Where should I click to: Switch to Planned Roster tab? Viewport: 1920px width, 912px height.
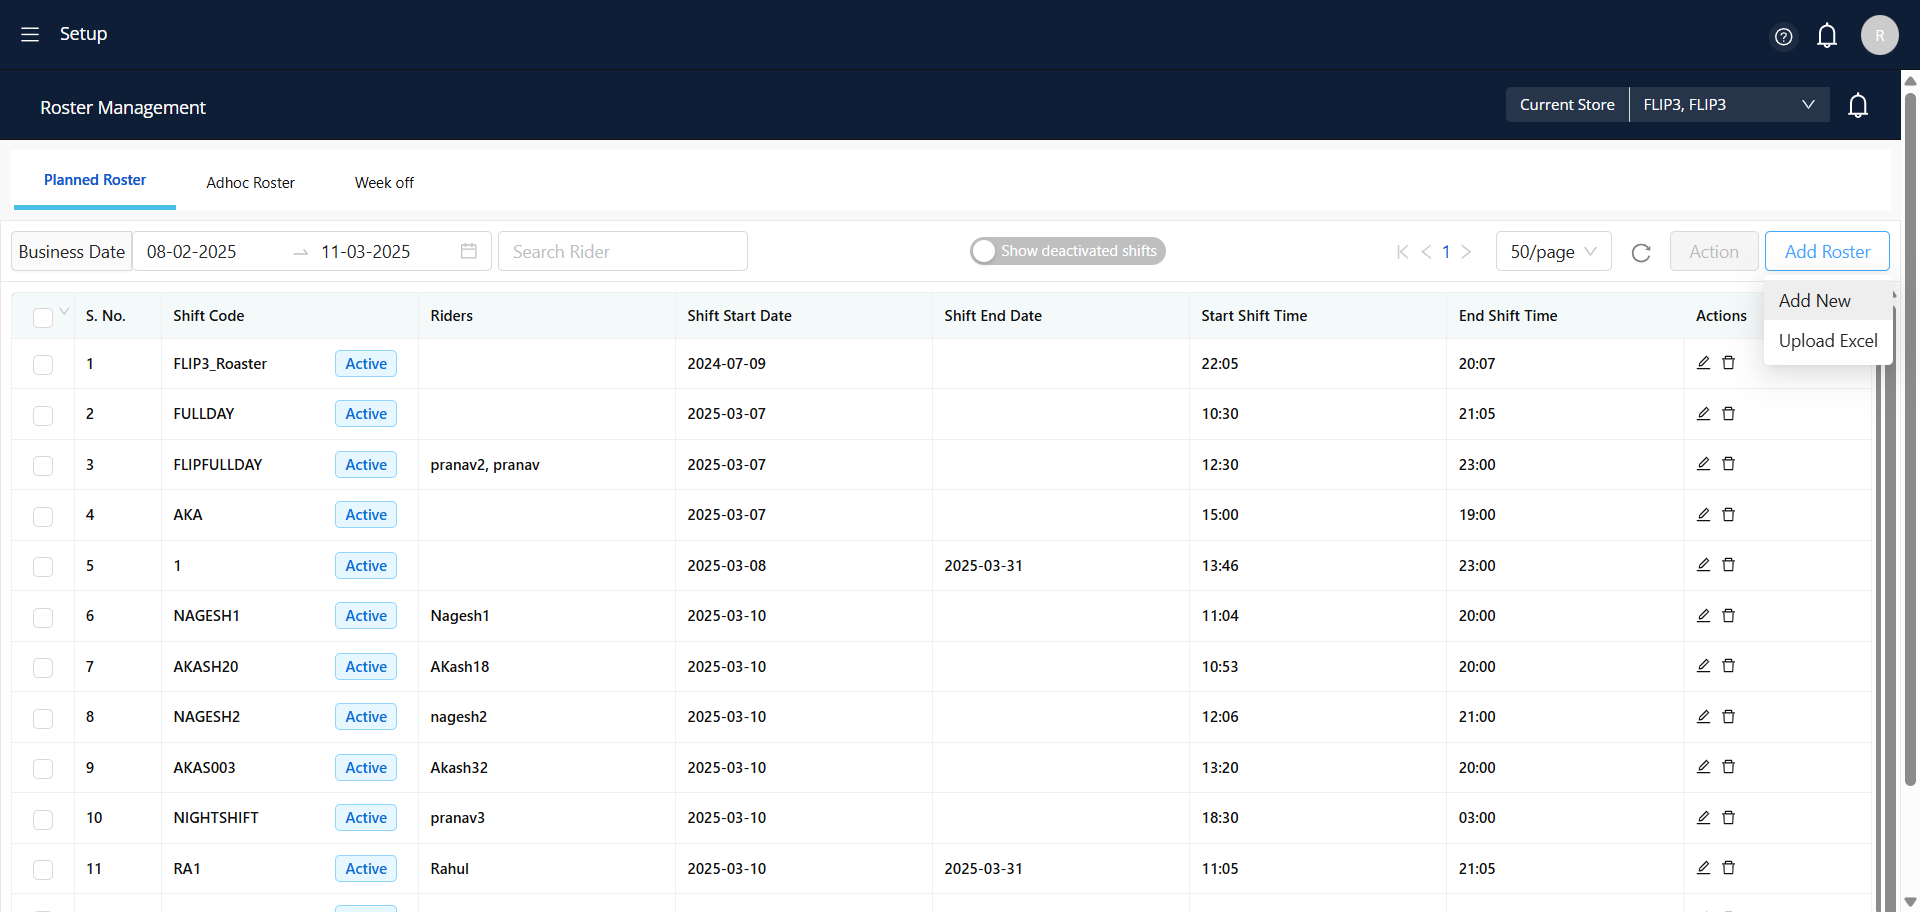coord(95,180)
